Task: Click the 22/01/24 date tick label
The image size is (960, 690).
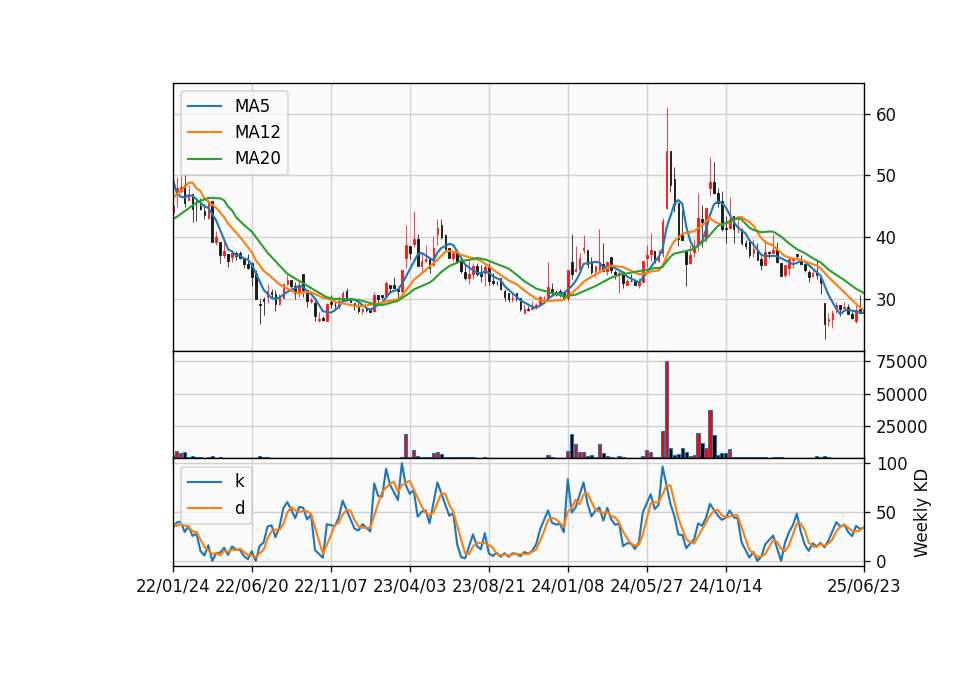Action: click(x=173, y=586)
